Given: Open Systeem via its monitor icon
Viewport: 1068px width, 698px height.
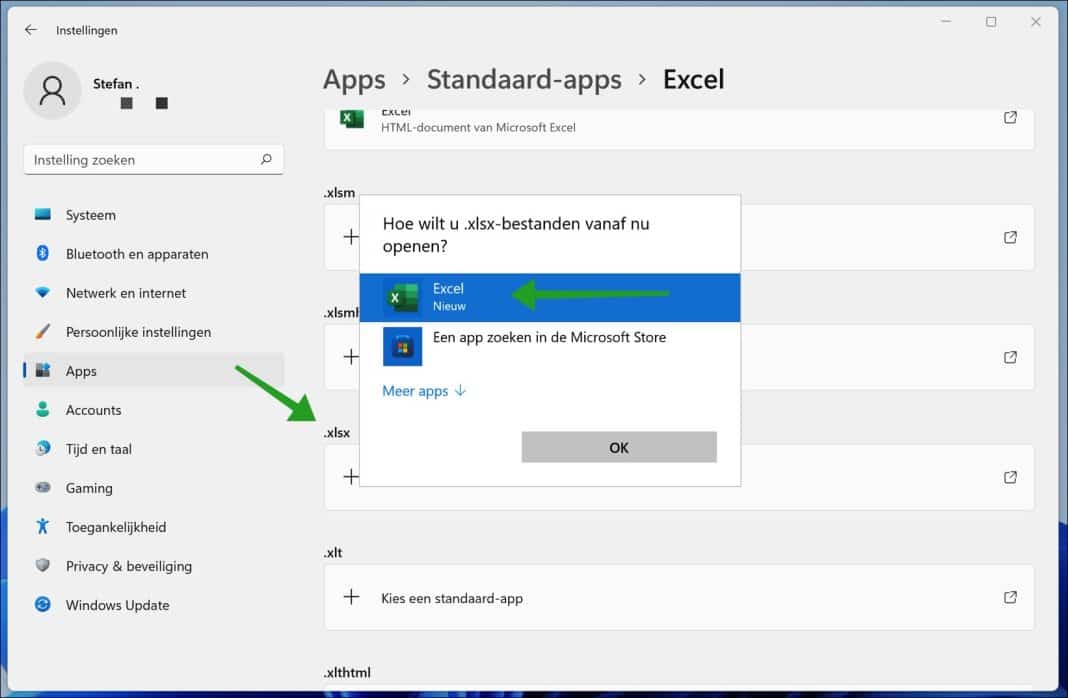Looking at the screenshot, I should coord(42,214).
